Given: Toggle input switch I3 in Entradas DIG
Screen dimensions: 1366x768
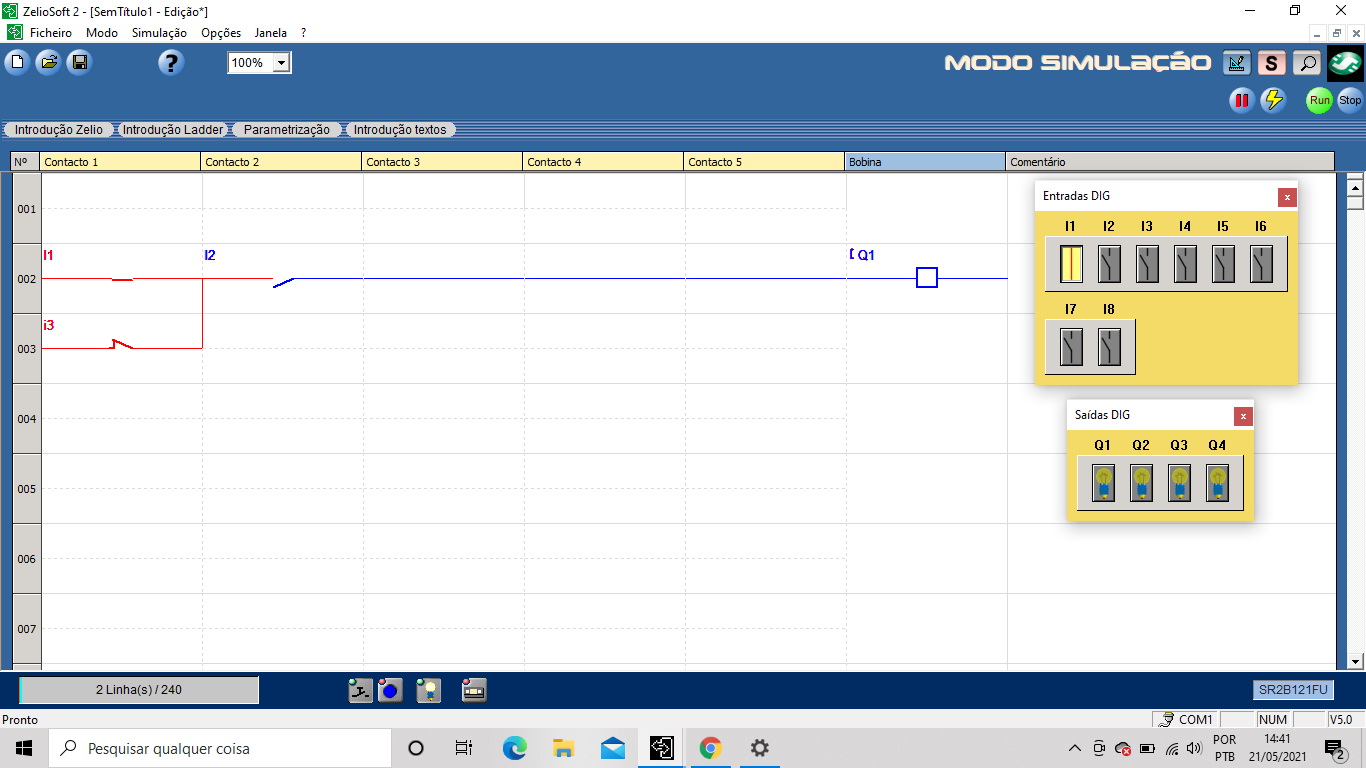Looking at the screenshot, I should 1147,264.
